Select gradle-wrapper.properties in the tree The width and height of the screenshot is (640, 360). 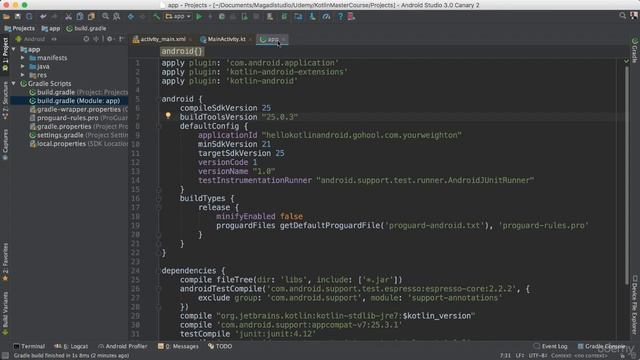[x=78, y=109]
